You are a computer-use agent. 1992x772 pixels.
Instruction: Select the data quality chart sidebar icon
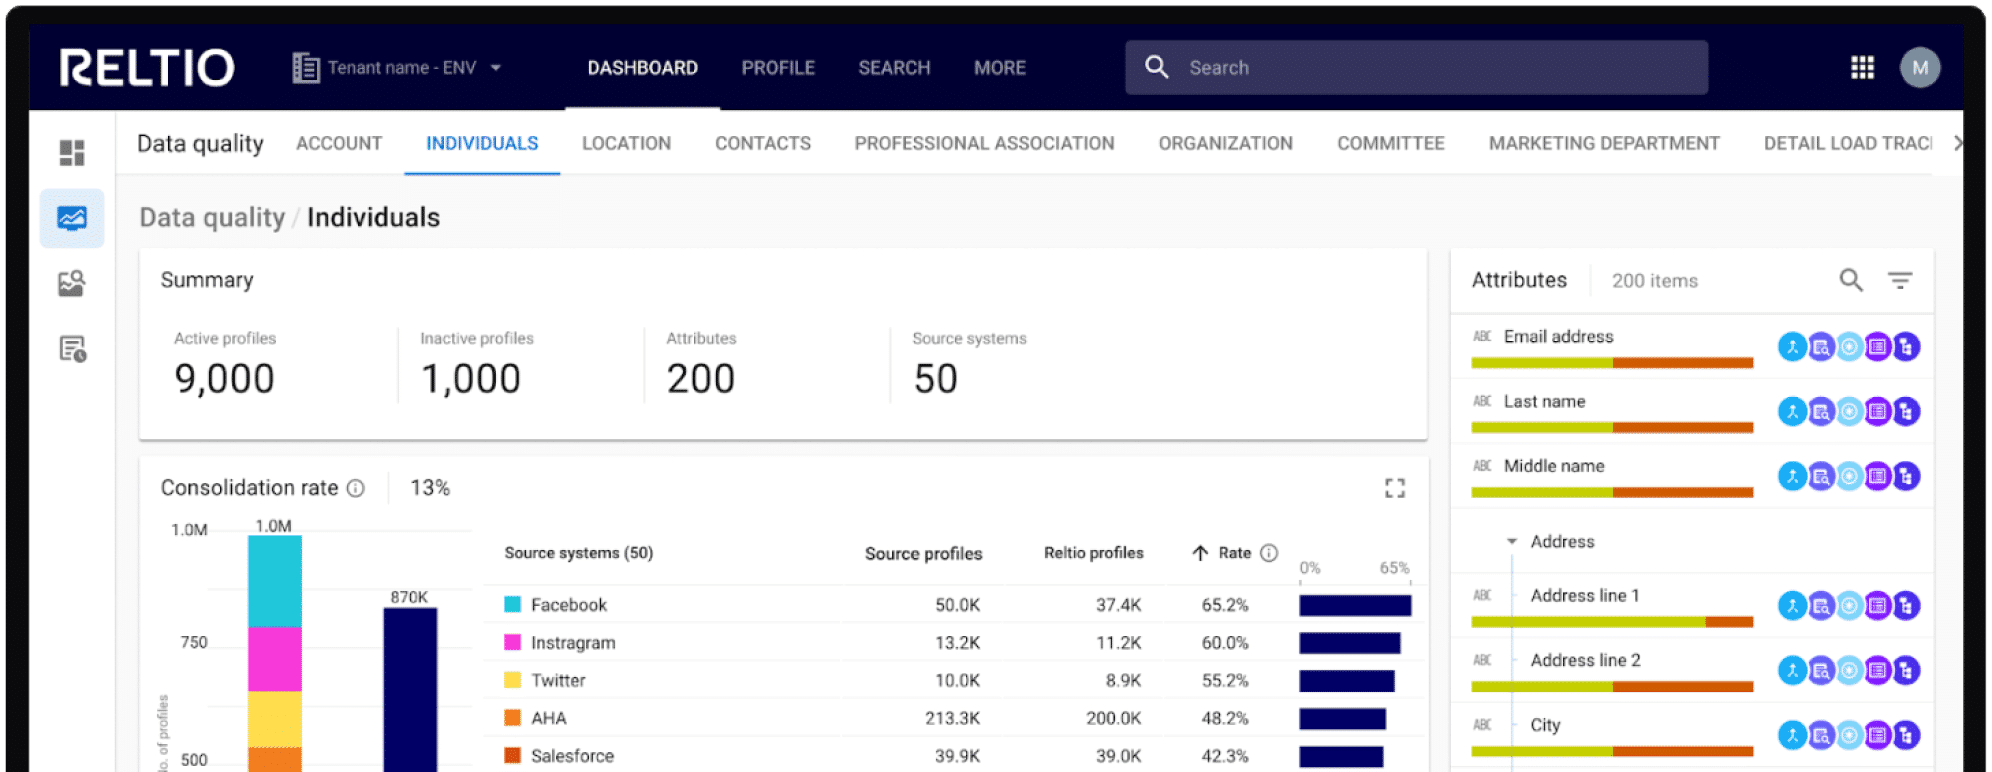pyautogui.click(x=72, y=218)
